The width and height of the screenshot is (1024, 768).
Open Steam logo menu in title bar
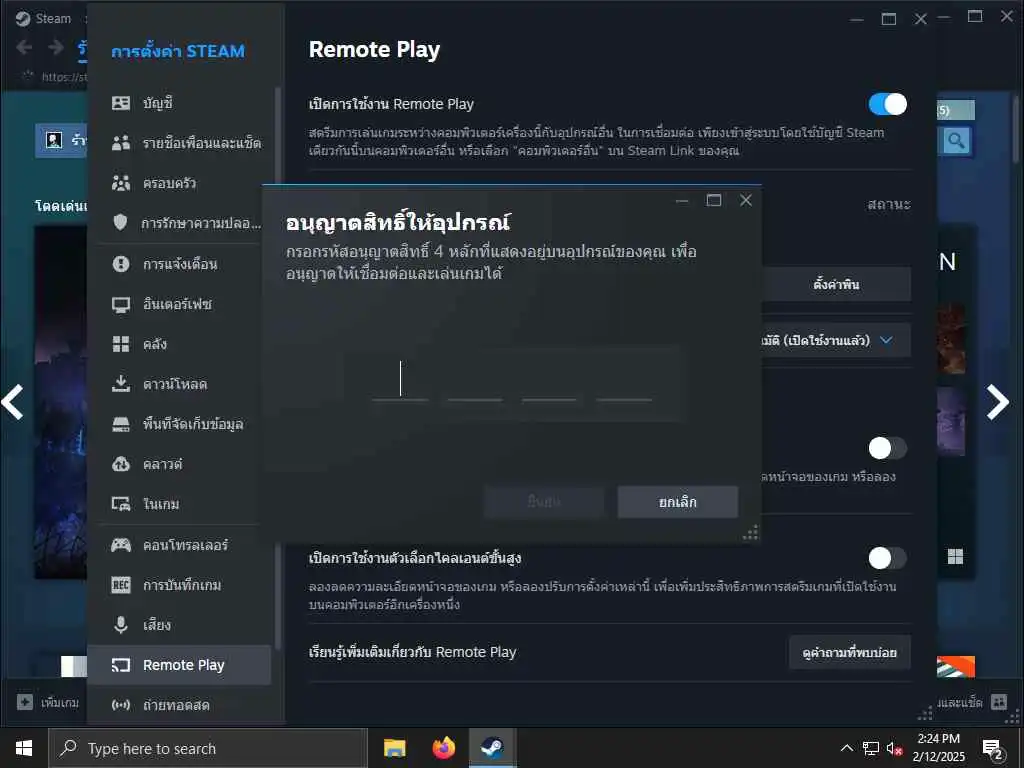(x=23, y=19)
